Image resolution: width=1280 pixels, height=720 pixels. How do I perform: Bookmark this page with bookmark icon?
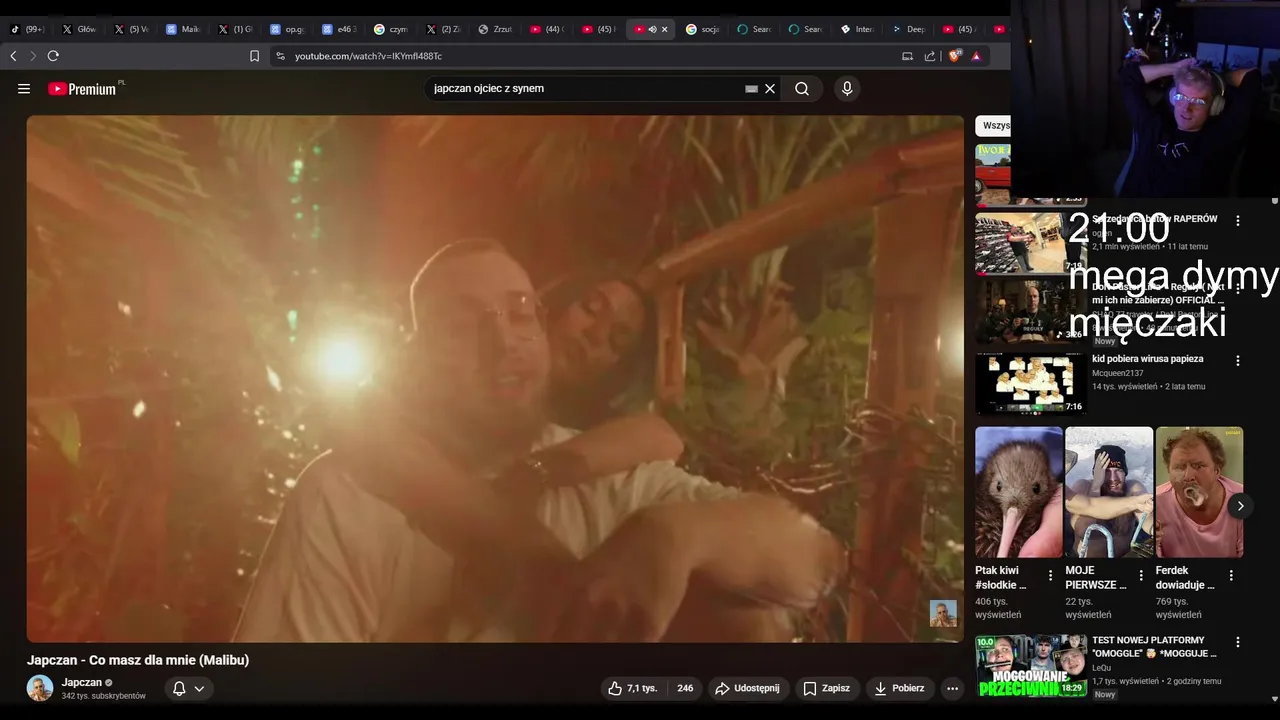pos(254,56)
